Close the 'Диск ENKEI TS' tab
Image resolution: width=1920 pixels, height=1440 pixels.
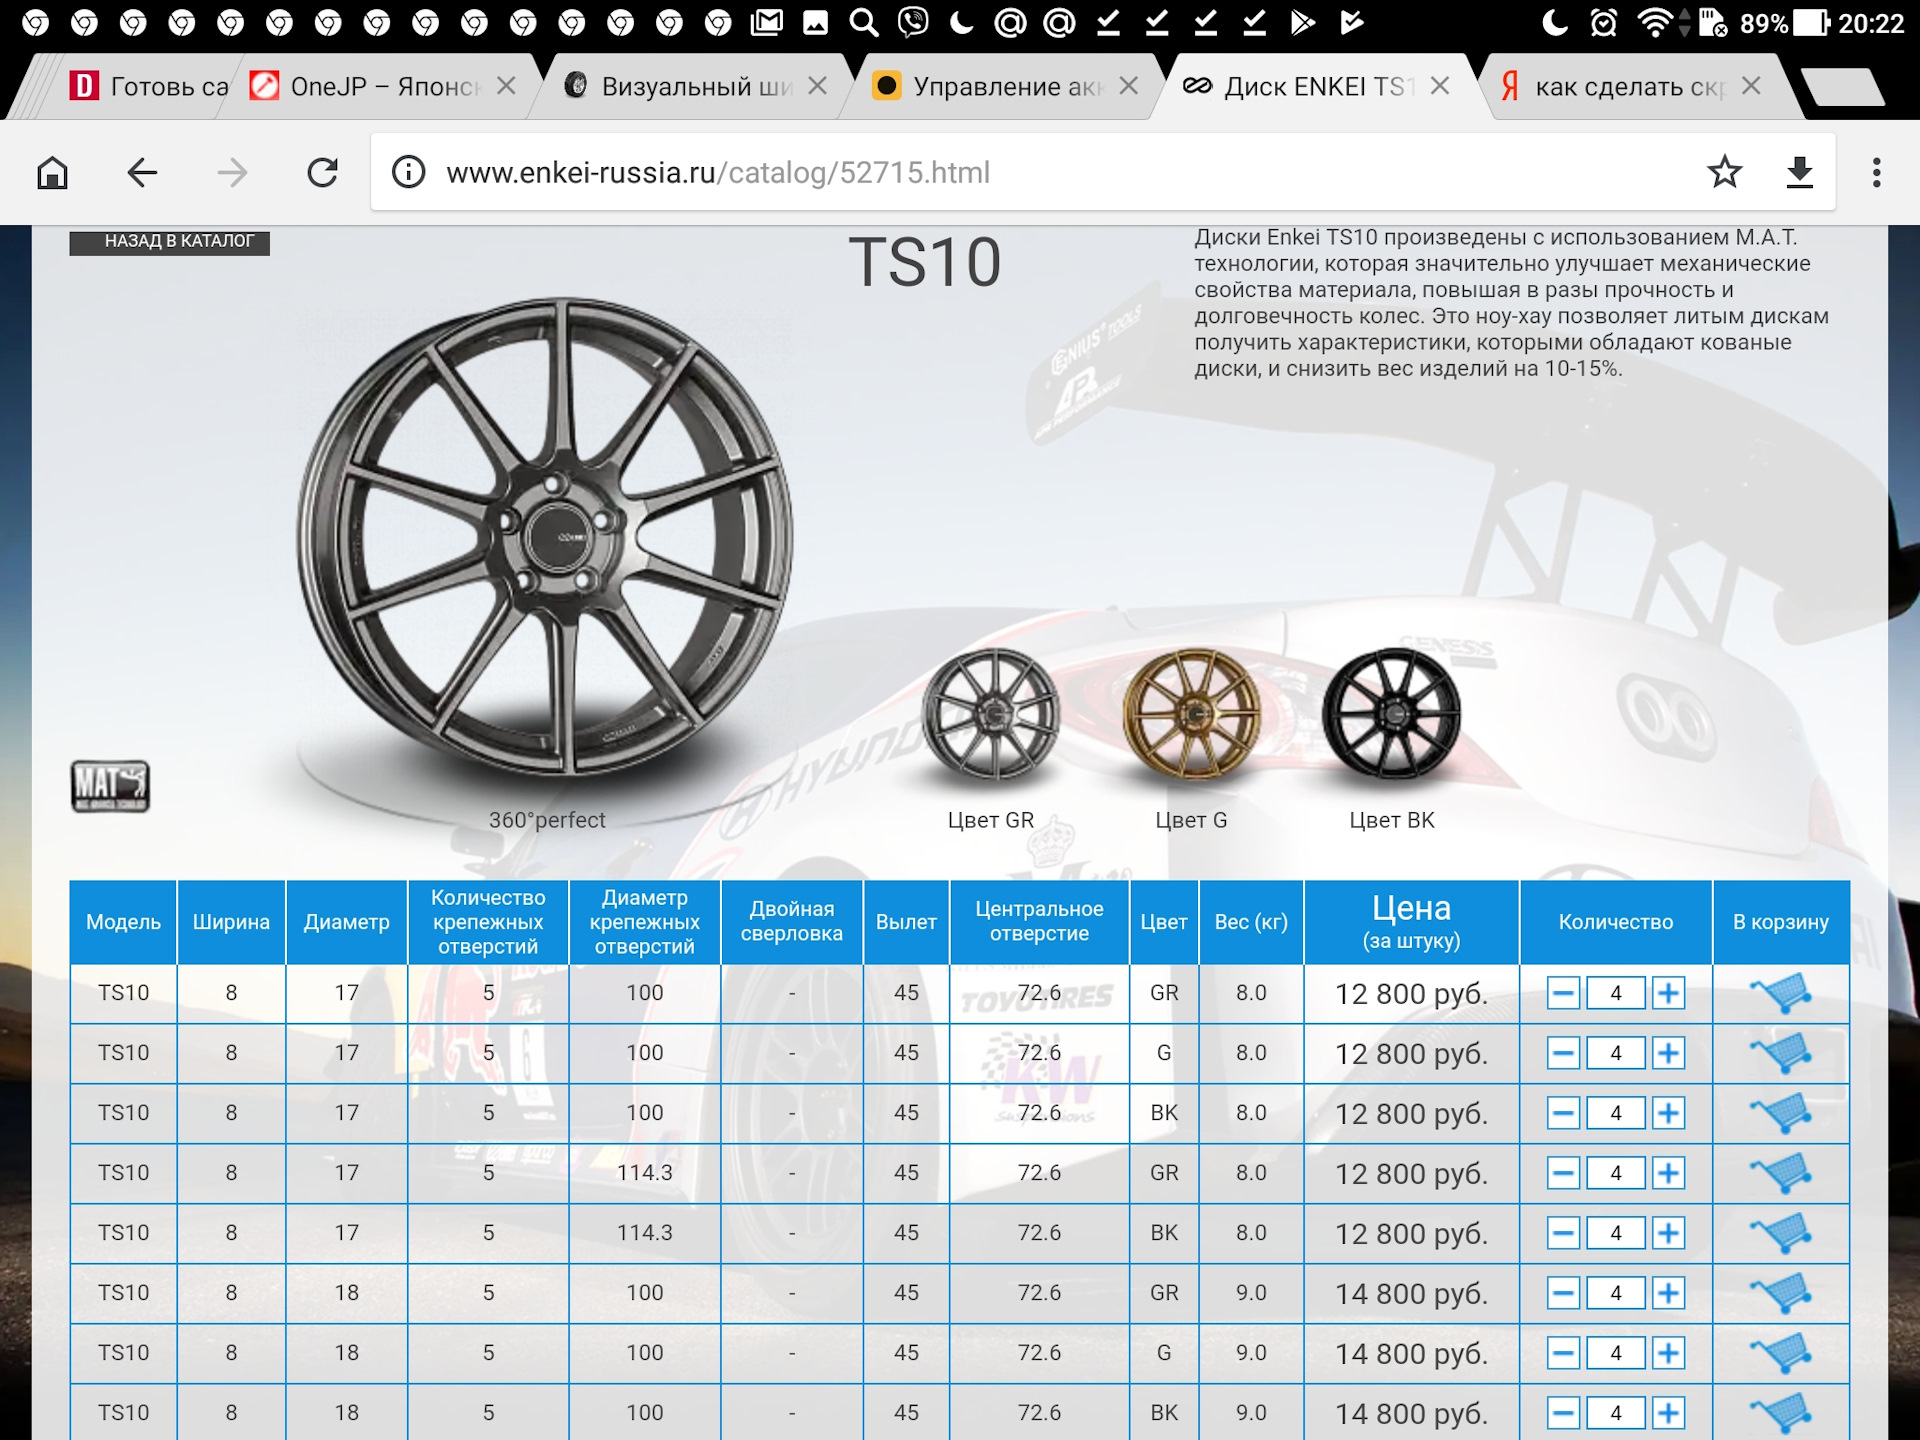point(1440,86)
